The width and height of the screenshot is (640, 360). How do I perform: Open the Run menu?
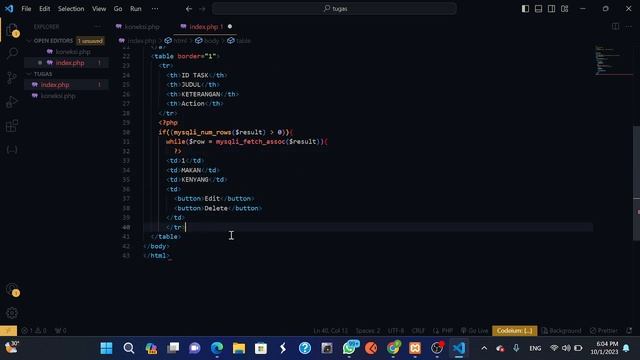point(136,9)
